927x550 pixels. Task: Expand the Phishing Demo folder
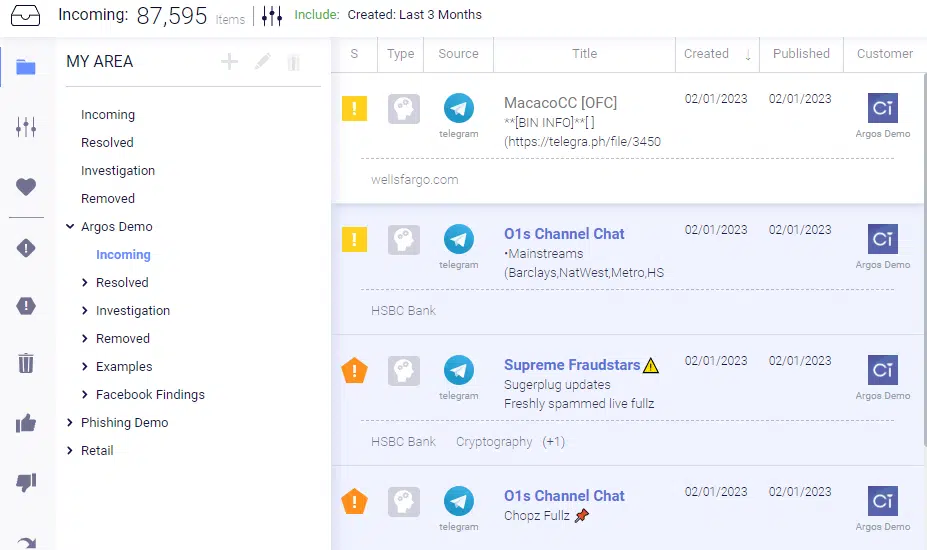(70, 423)
